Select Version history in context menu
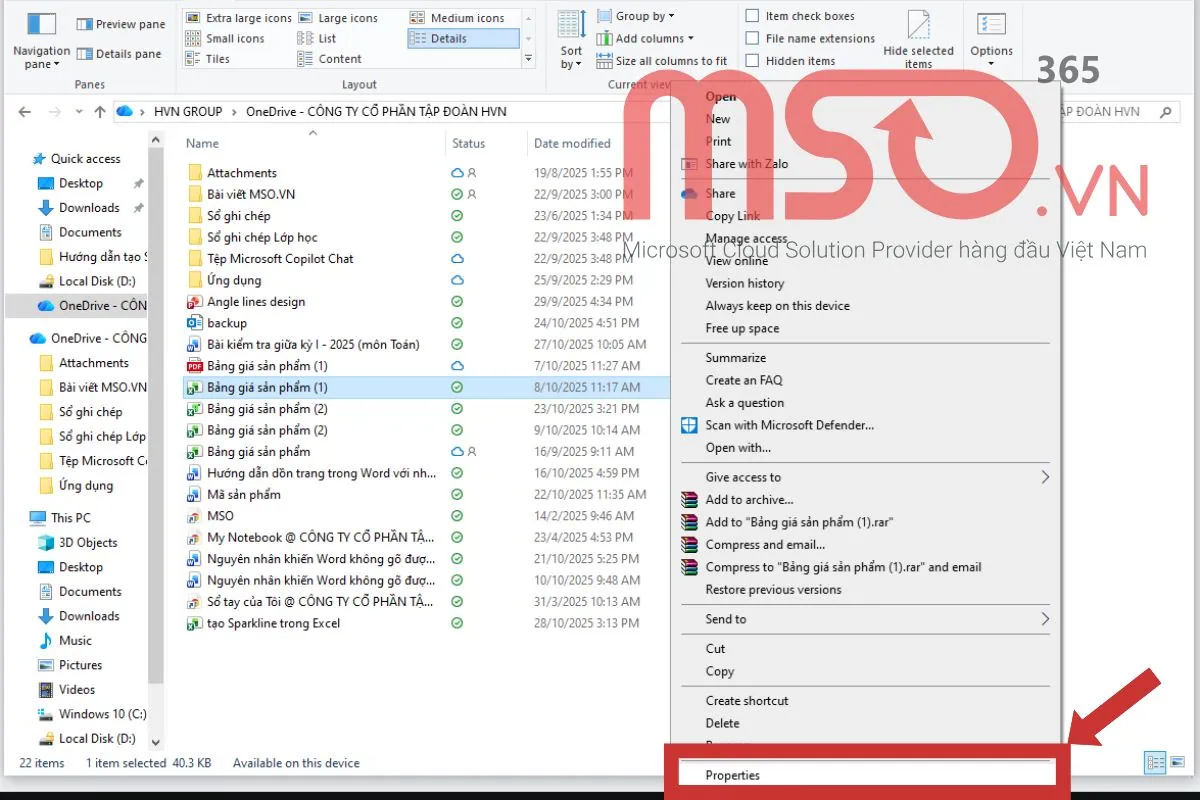This screenshot has width=1200, height=800. click(744, 283)
